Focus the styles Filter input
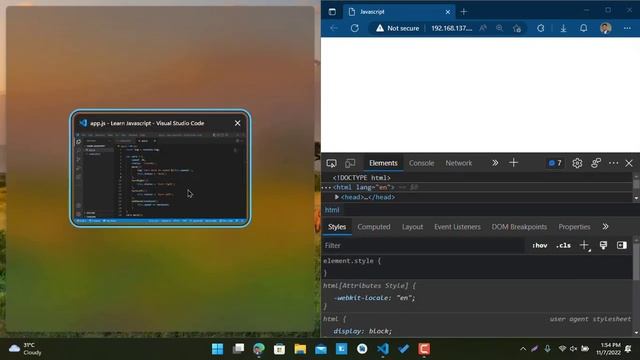Screen dimensions: 640x360 [x=423, y=245]
